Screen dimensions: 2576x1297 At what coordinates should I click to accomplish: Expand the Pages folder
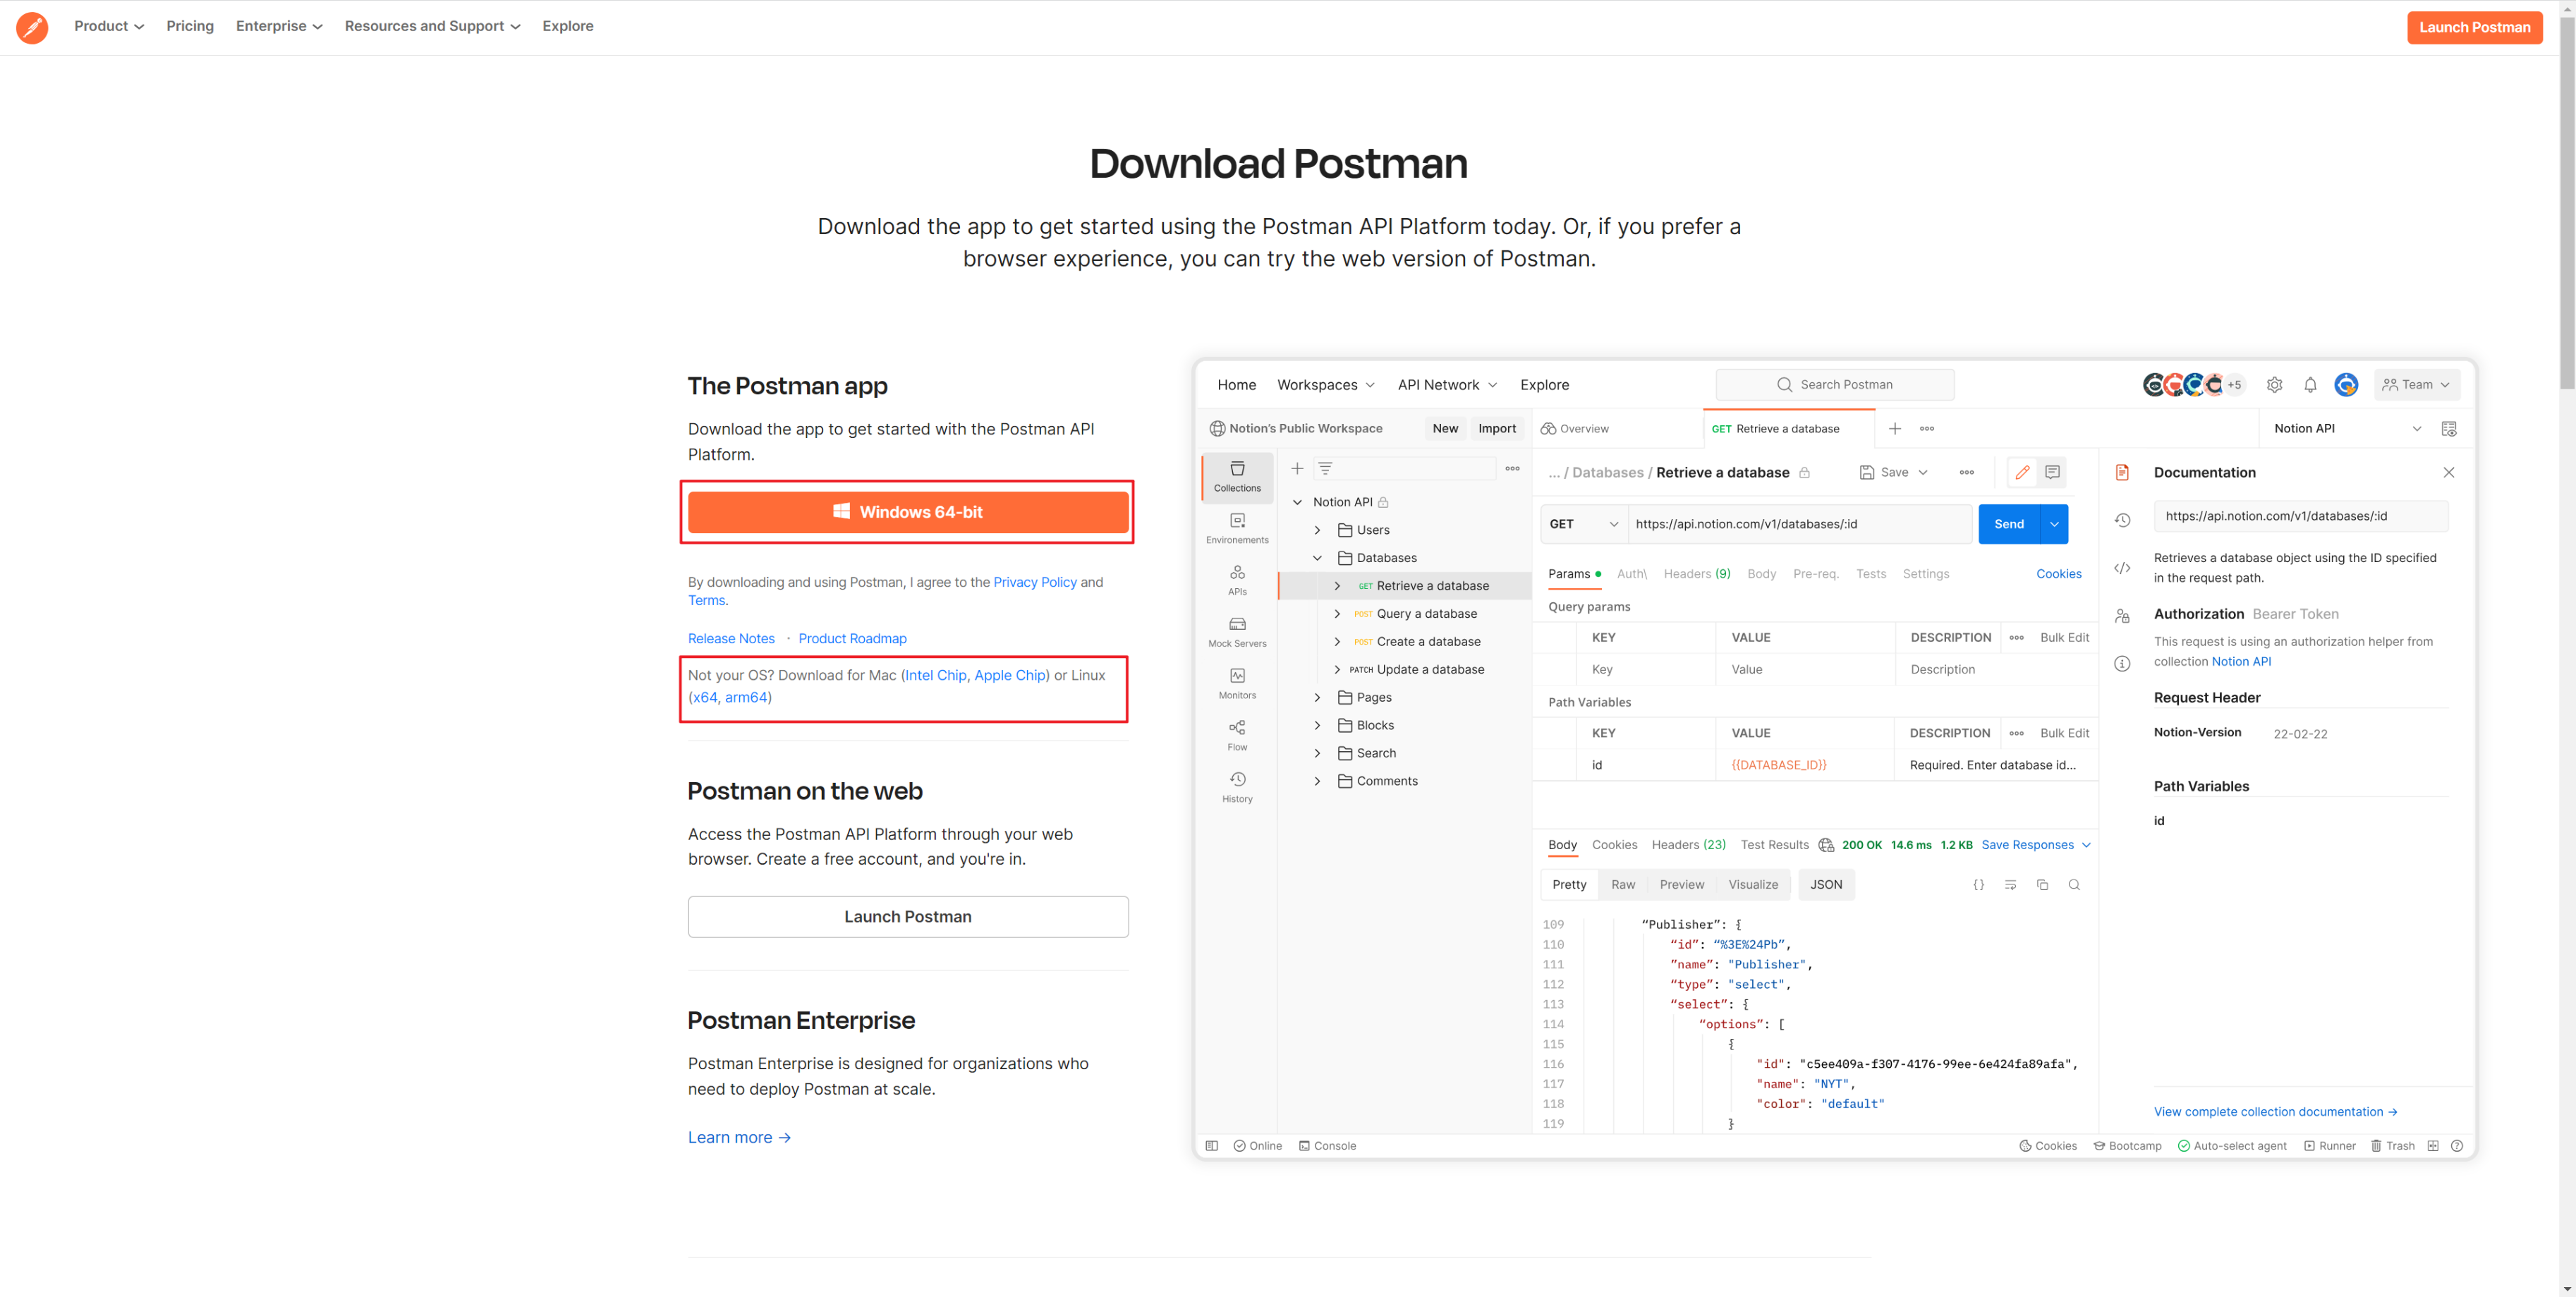click(1317, 697)
